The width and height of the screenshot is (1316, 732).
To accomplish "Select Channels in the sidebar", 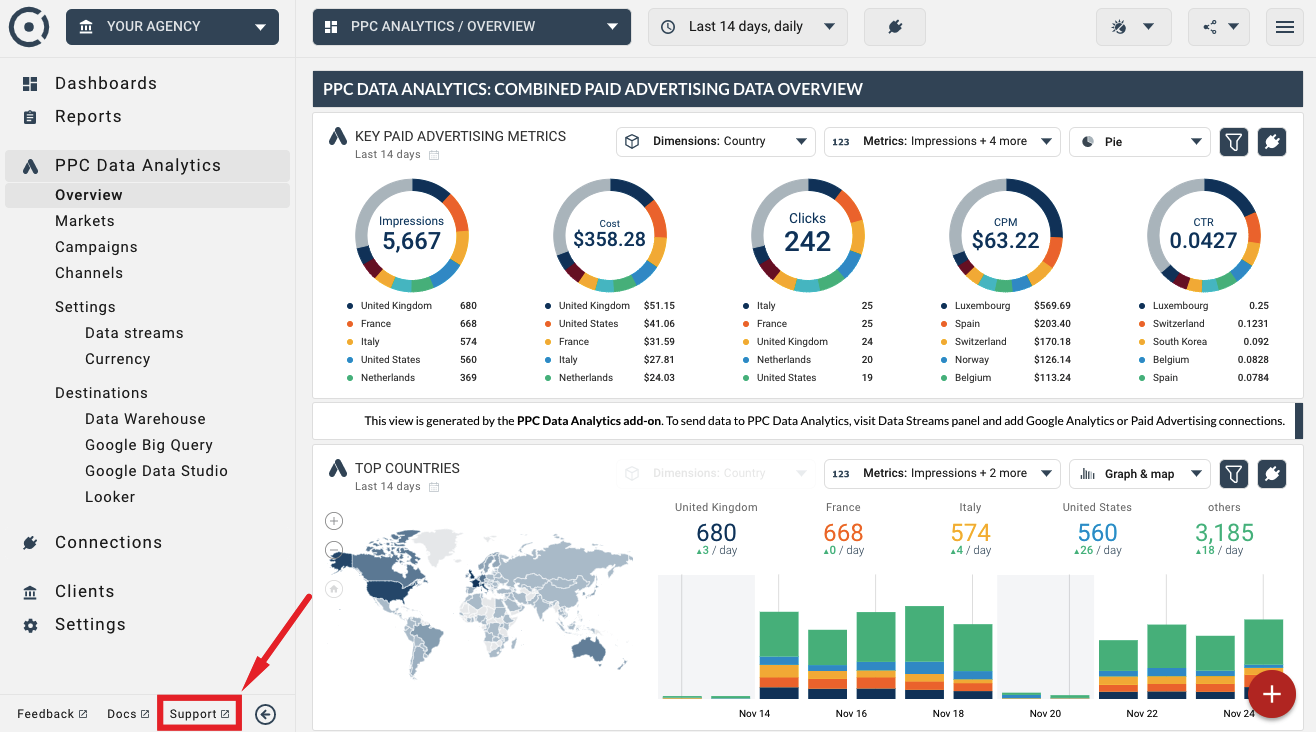I will (89, 273).
